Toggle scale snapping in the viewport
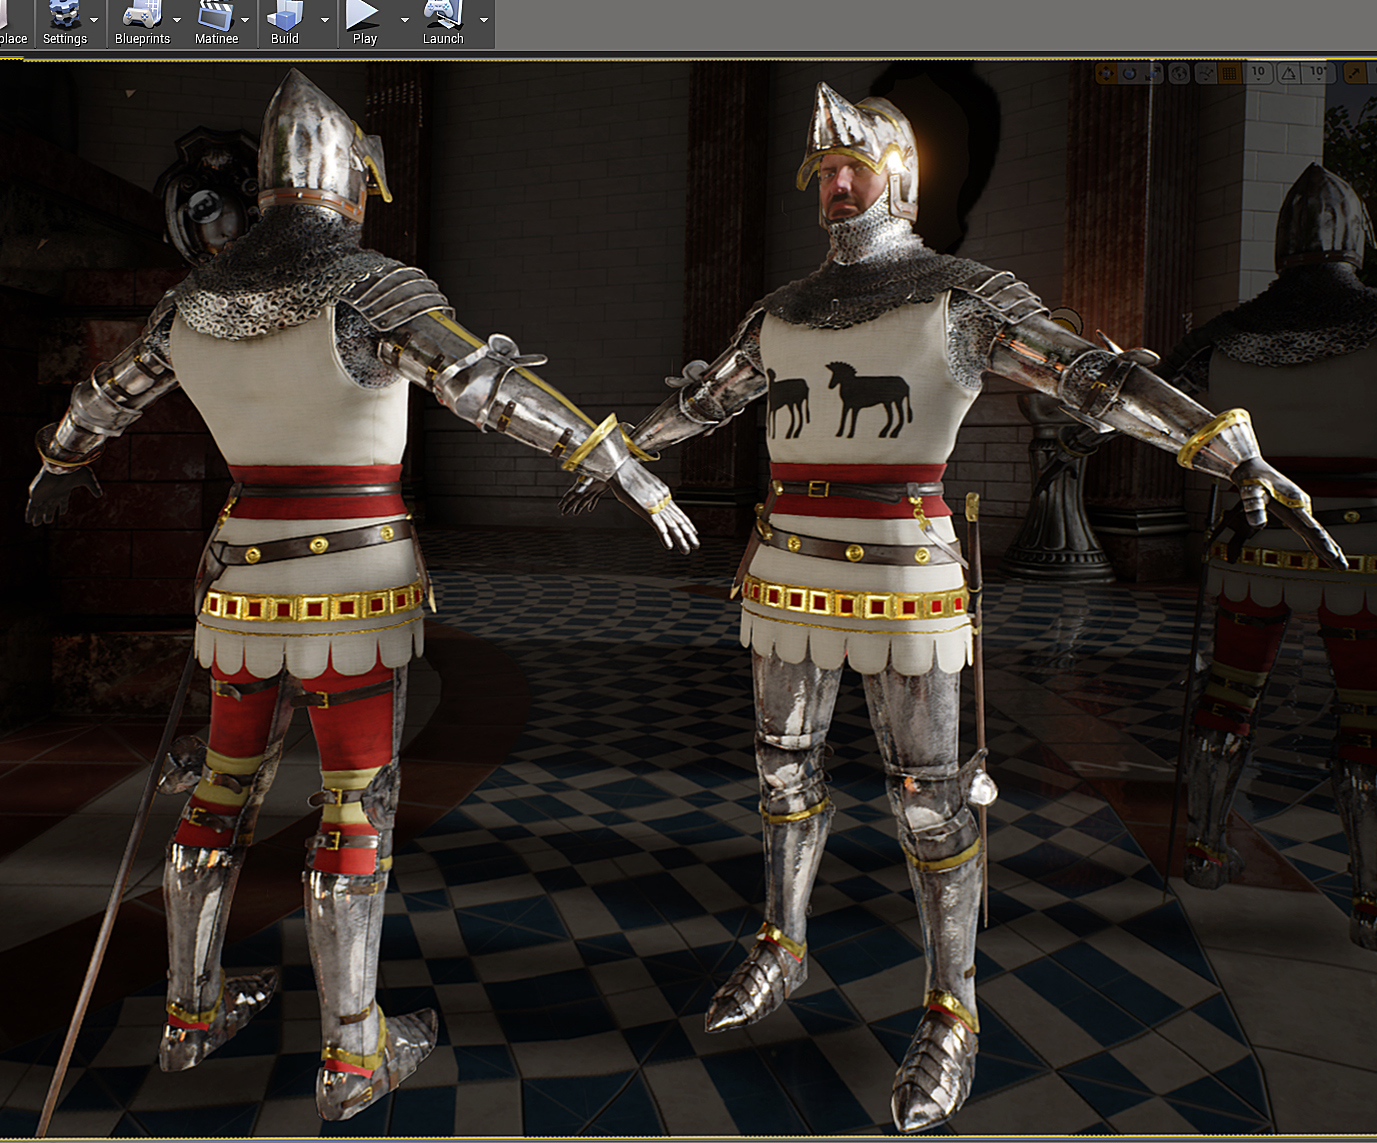Image resolution: width=1377 pixels, height=1143 pixels. point(1355,73)
